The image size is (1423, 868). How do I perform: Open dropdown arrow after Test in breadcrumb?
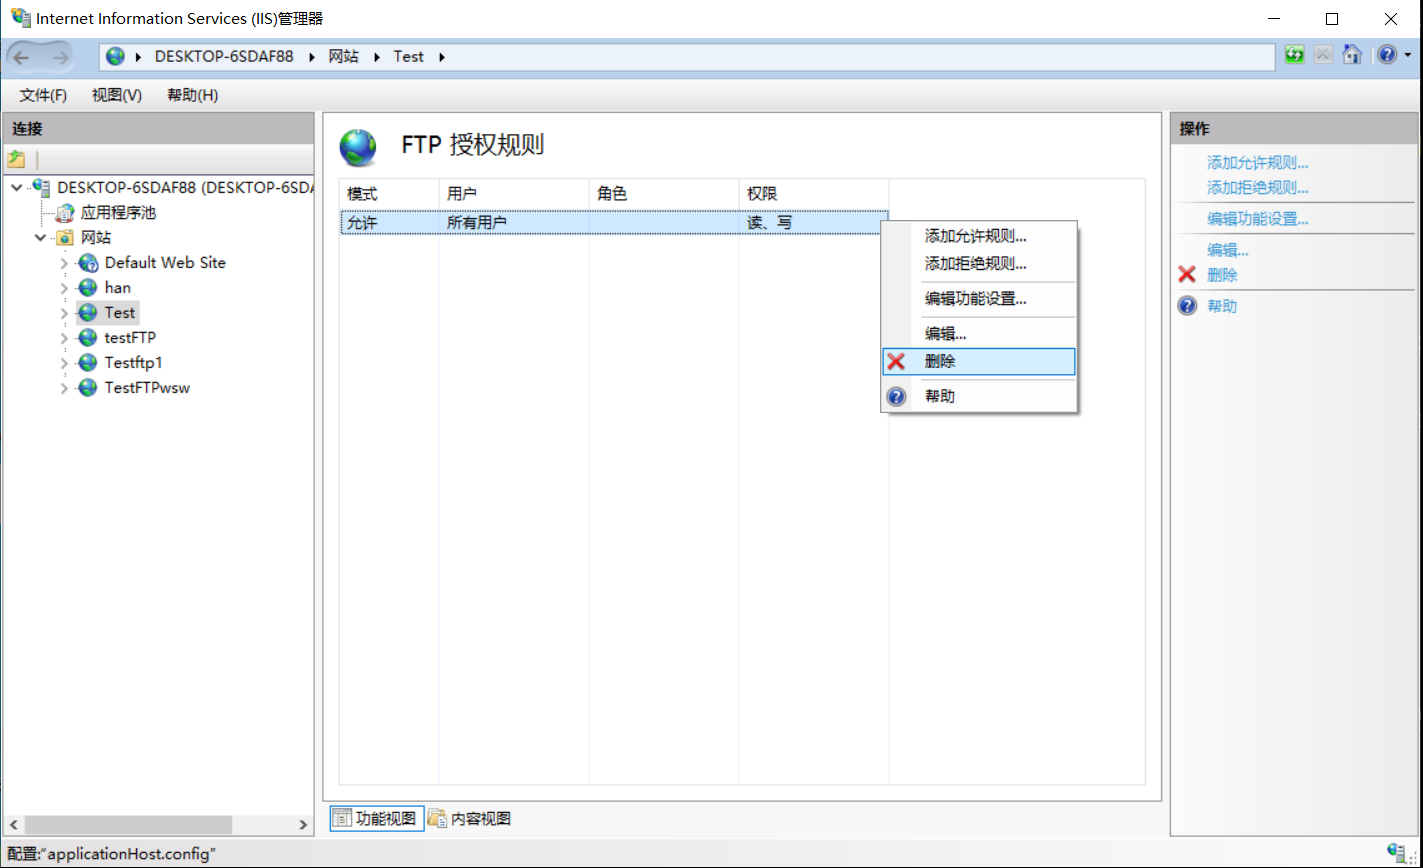[x=441, y=57]
